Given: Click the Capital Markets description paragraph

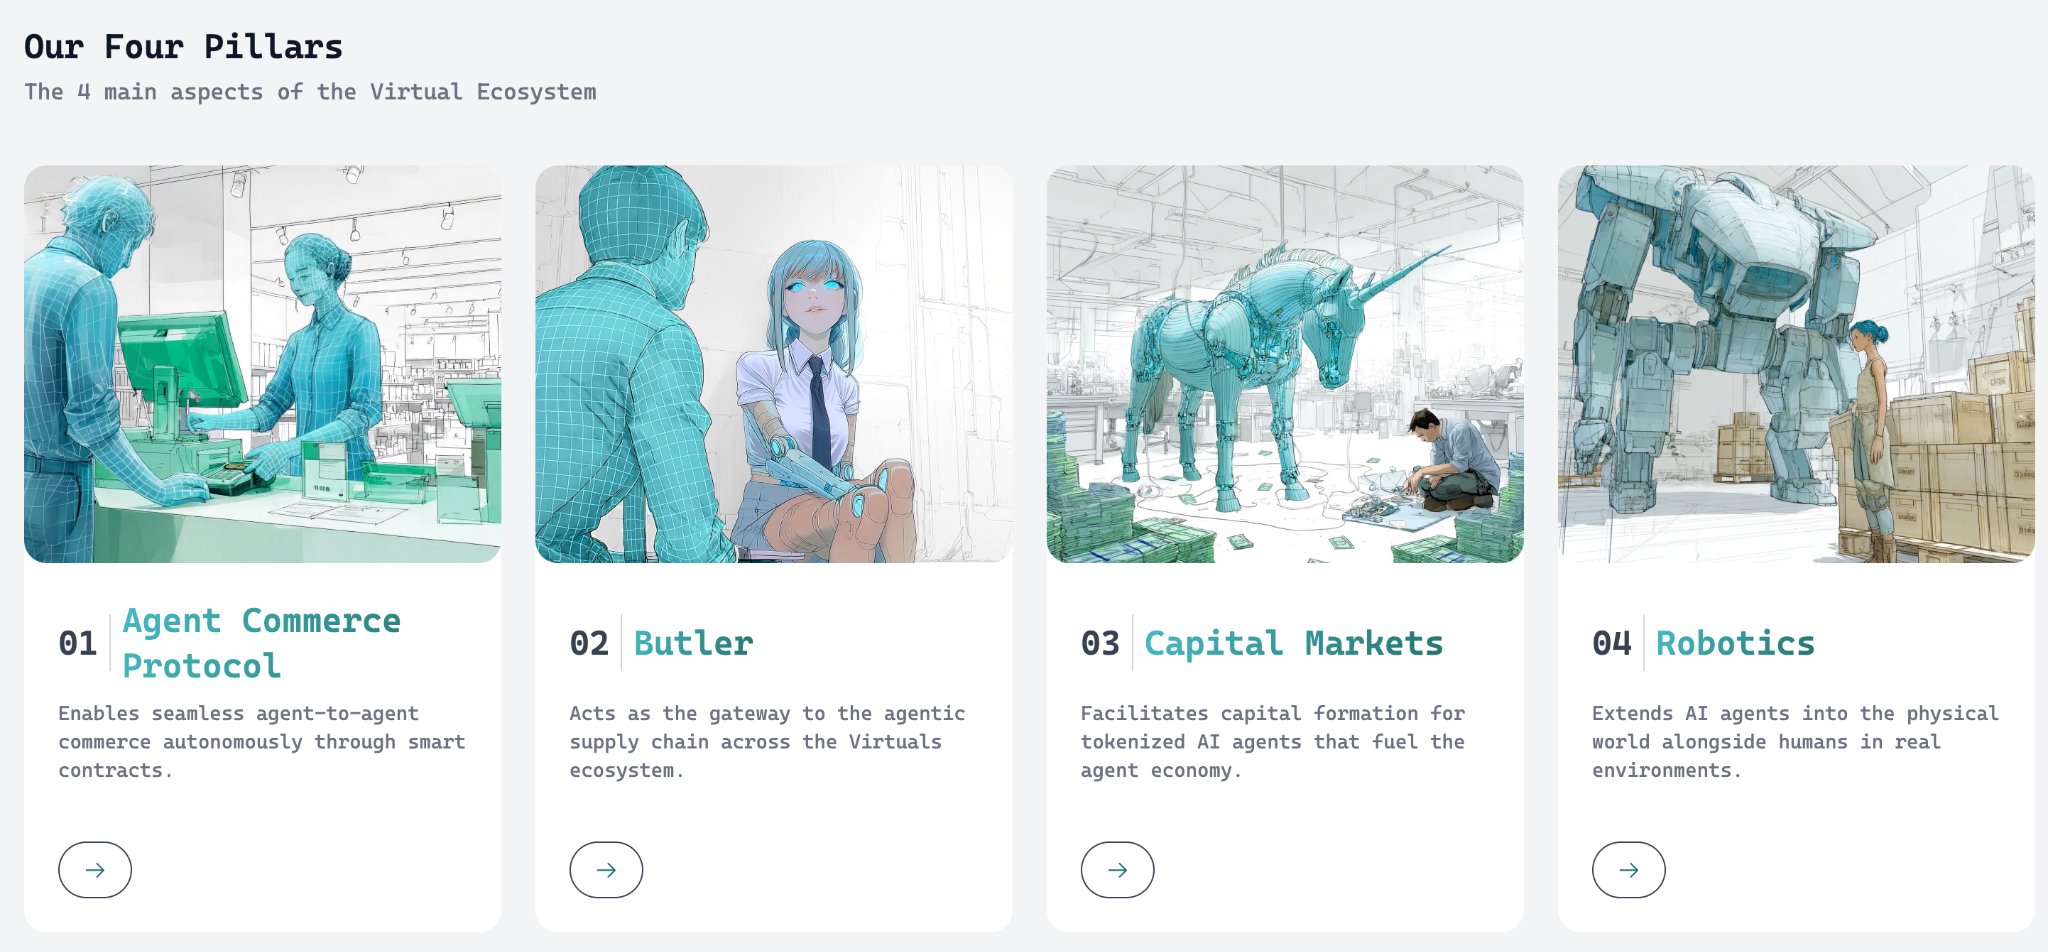Looking at the screenshot, I should (1272, 742).
